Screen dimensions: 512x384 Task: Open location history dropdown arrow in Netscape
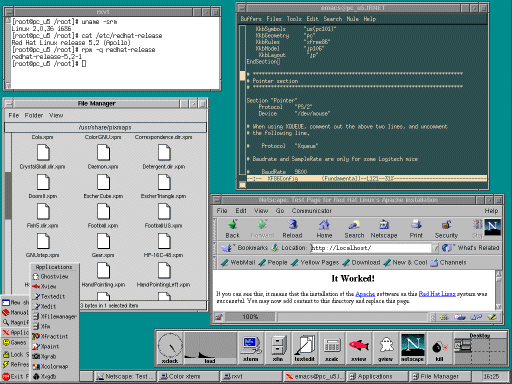click(x=435, y=248)
